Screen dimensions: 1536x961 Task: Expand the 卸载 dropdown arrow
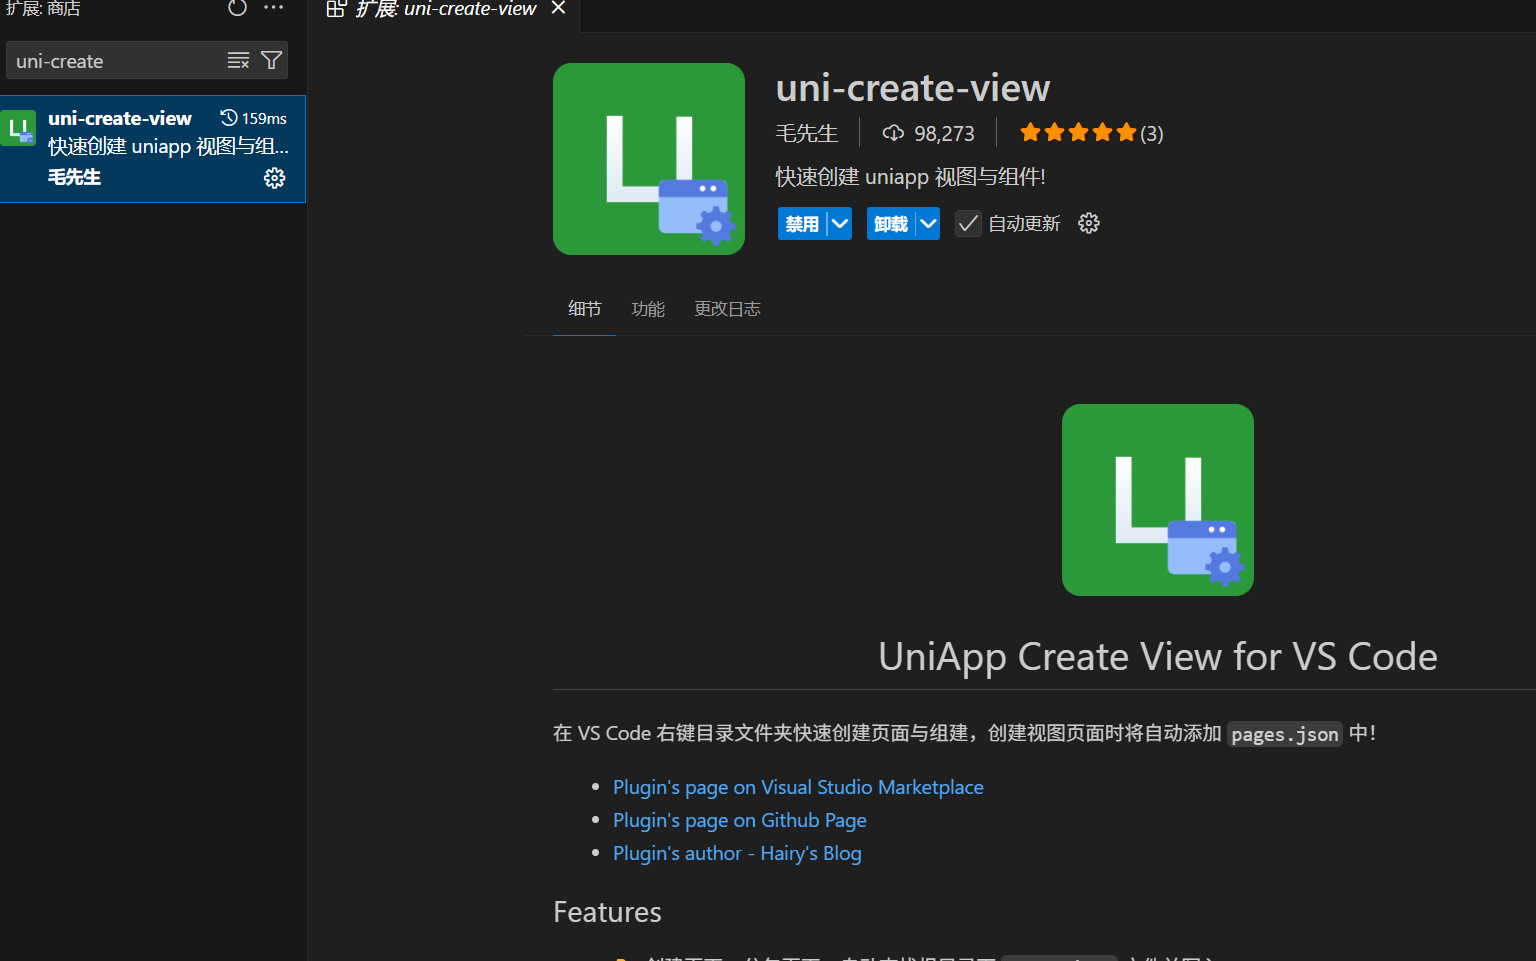tap(928, 224)
